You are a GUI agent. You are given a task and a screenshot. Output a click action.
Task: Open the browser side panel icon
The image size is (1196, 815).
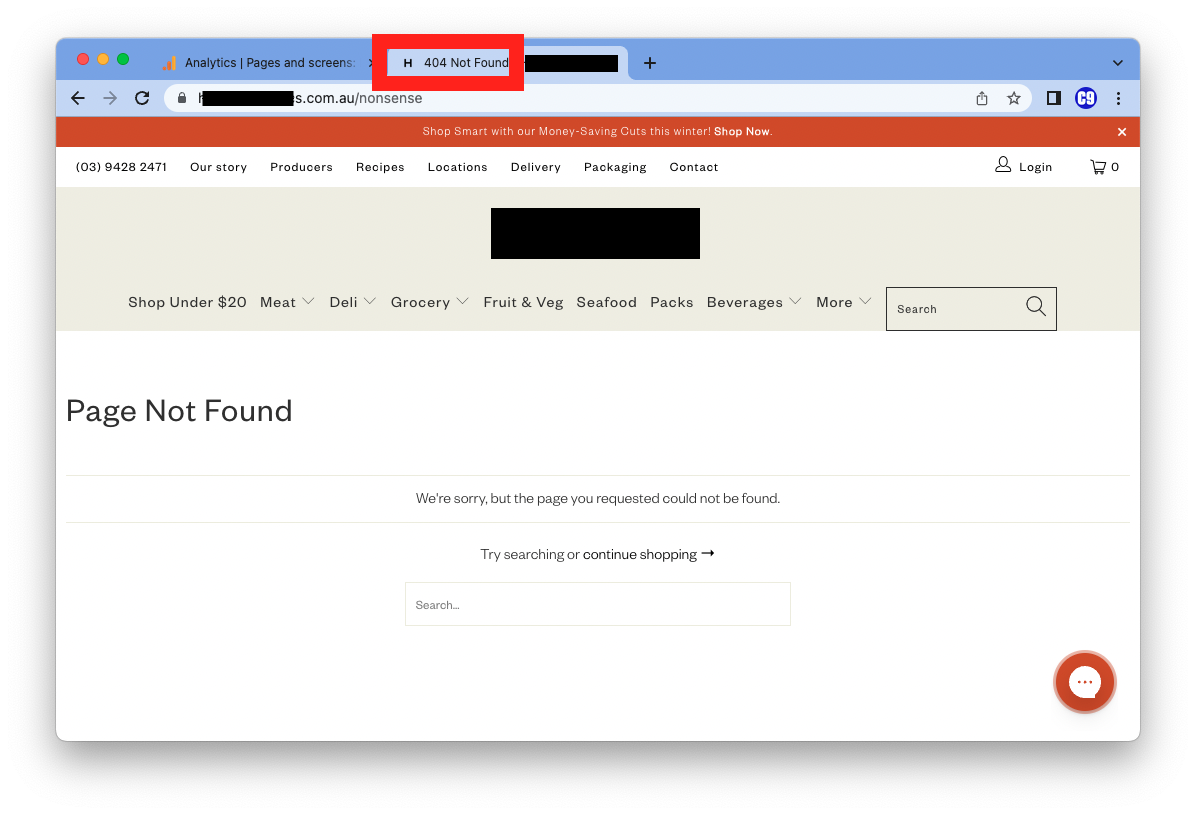click(1053, 98)
